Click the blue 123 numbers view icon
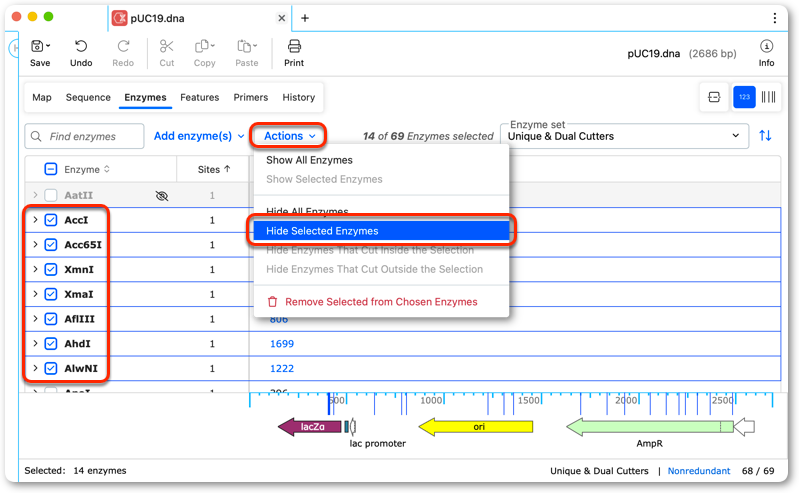Viewport: 799px width, 493px height. tap(744, 97)
